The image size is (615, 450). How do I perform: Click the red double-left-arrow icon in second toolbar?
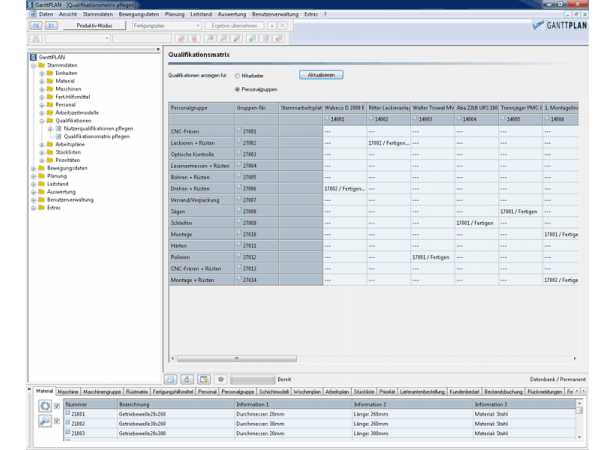pyautogui.click(x=180, y=38)
